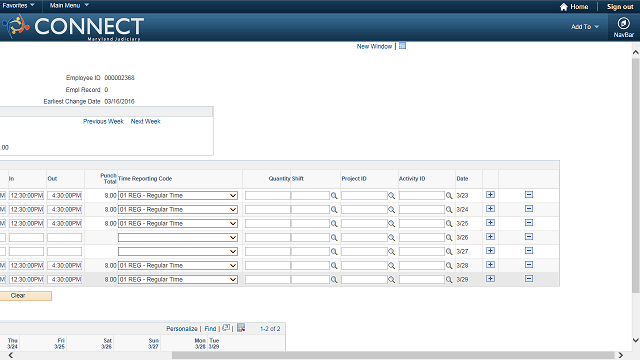Screen dimensions: 640x360
Task: Delete the 3/24 row with minus icon
Action: (x=529, y=209)
